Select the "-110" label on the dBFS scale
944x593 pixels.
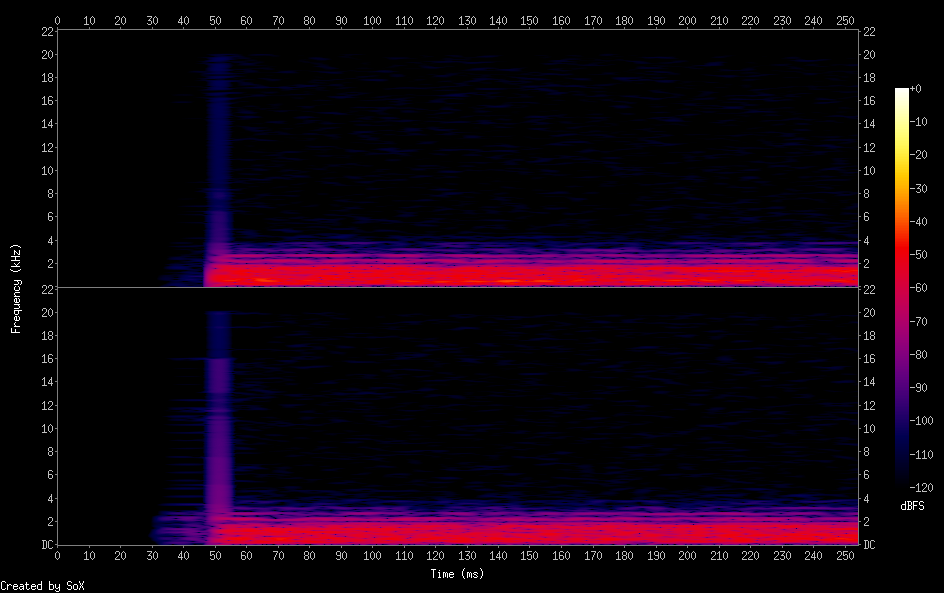922,455
